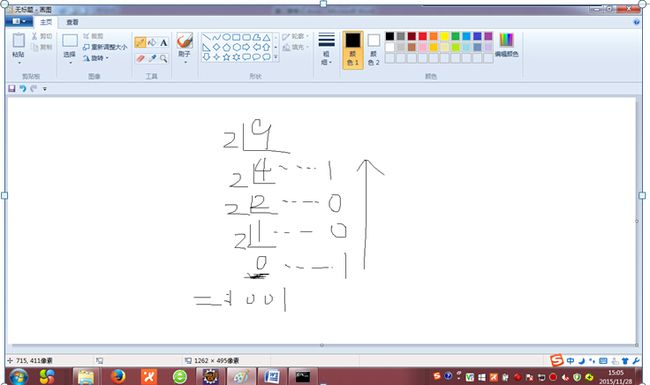Click the shapes gallery scroll-down arrow
The height and width of the screenshot is (385, 650).
276,48
